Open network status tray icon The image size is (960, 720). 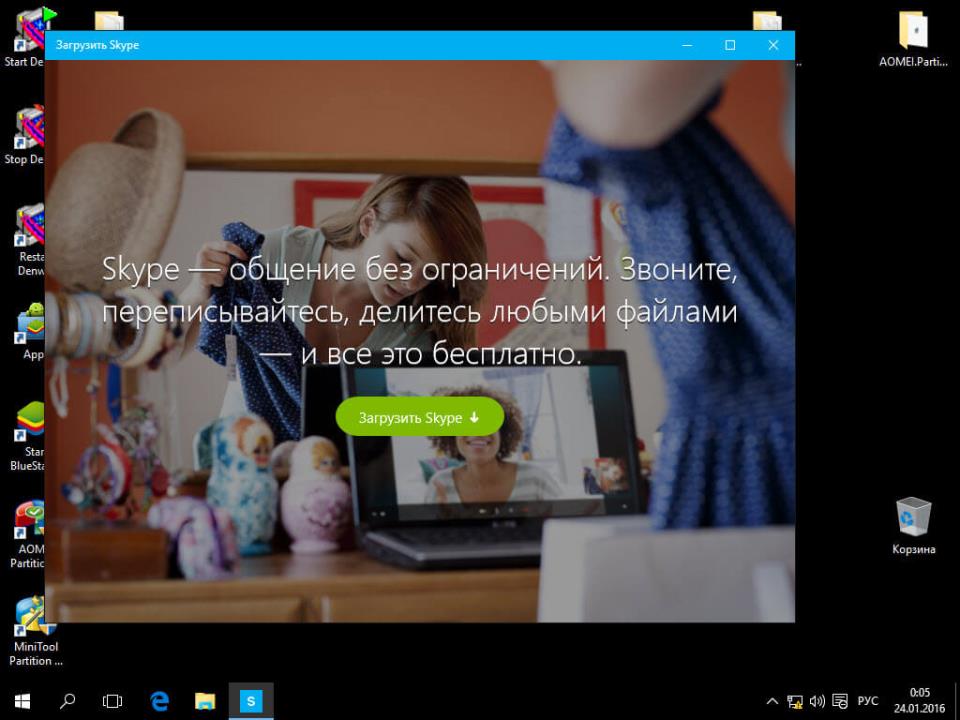pos(795,701)
